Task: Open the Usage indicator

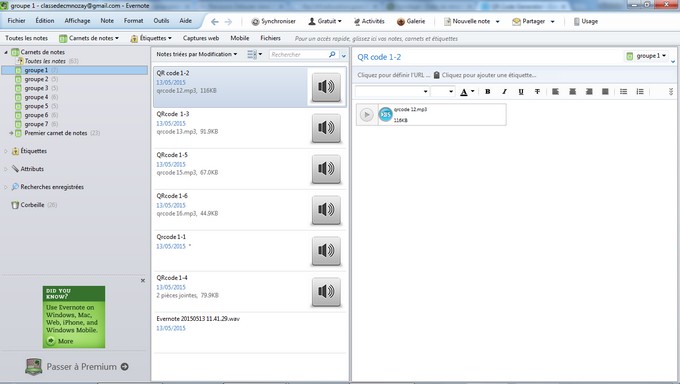Action: click(586, 21)
